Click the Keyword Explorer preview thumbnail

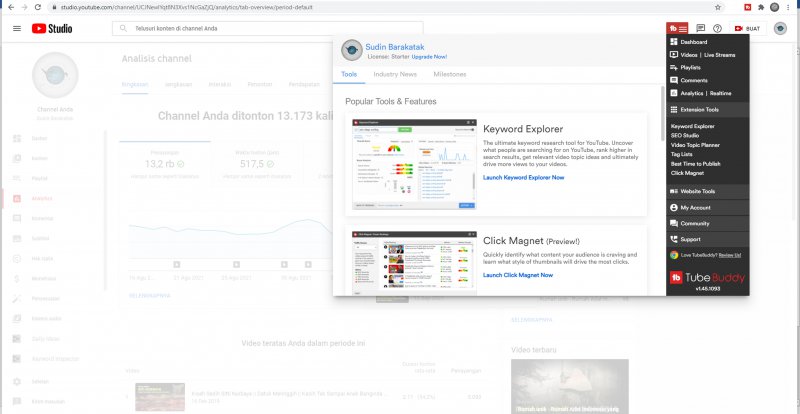click(414, 164)
